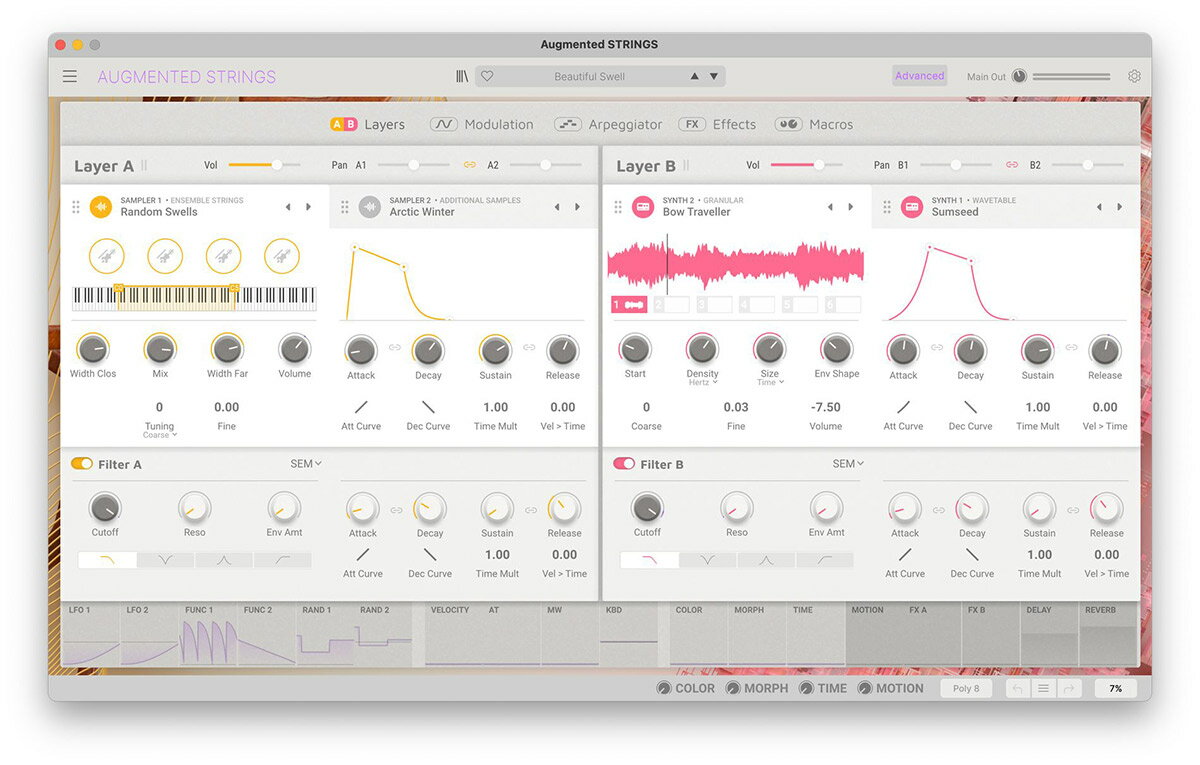Switch to the Modulation tab
The height and width of the screenshot is (765, 1200).
point(484,124)
